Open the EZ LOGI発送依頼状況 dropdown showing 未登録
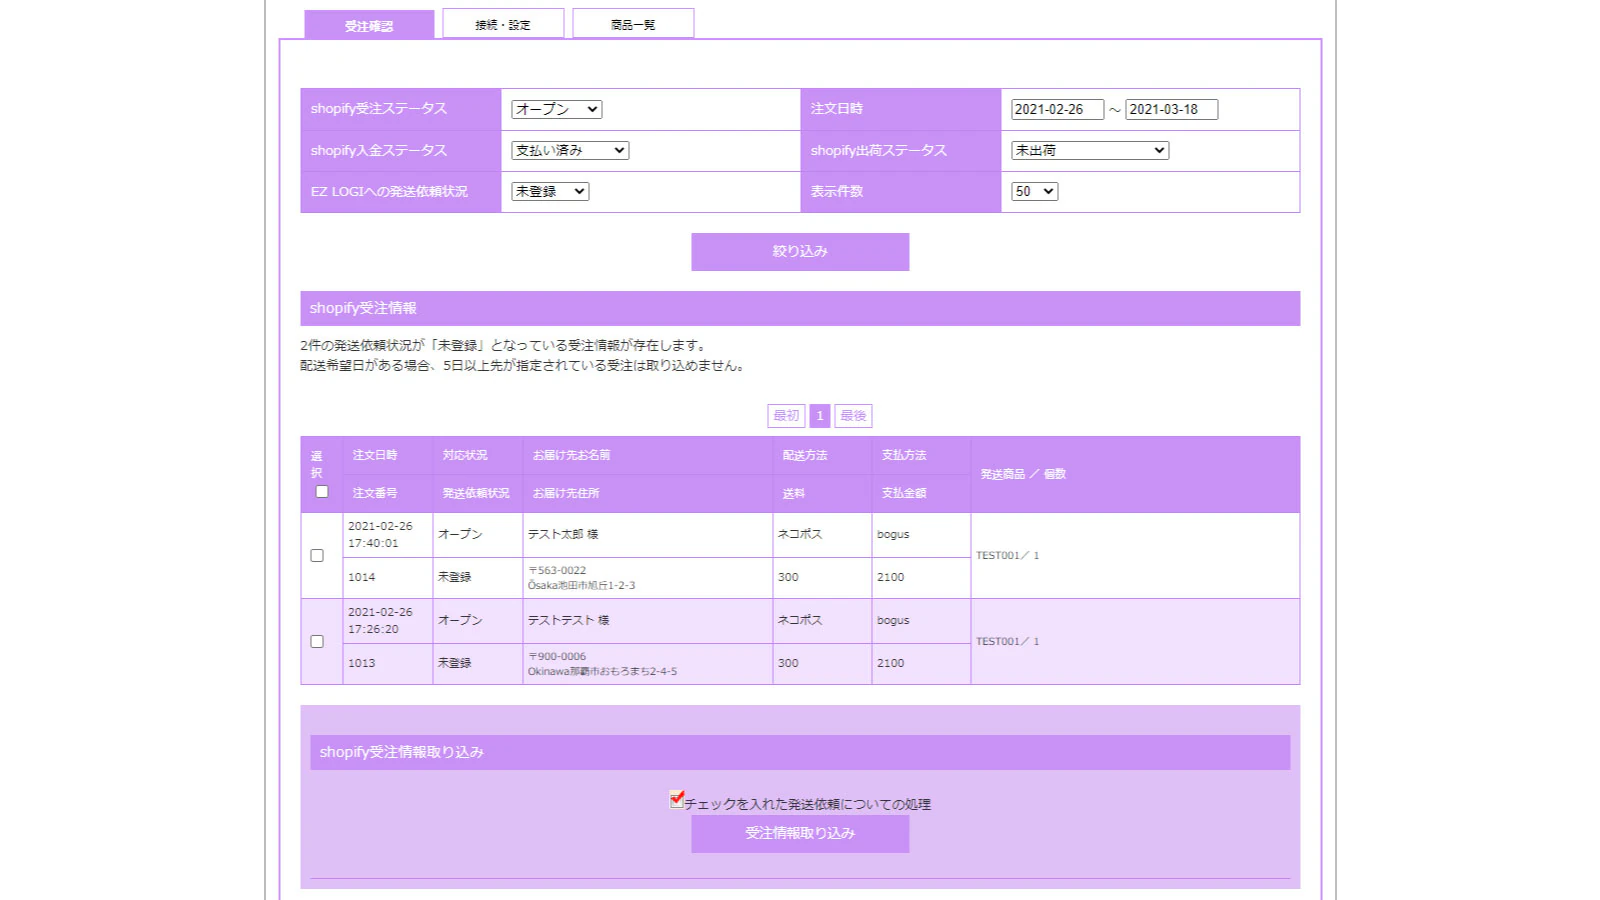Screen dimensions: 1600x900 pos(550,191)
